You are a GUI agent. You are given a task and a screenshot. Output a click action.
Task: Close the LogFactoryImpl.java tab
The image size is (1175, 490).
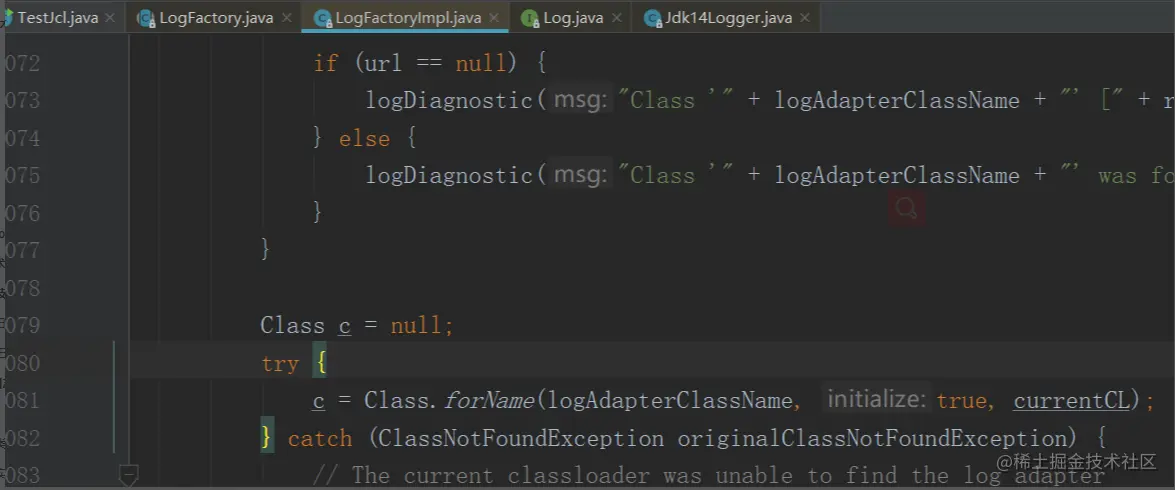493,18
